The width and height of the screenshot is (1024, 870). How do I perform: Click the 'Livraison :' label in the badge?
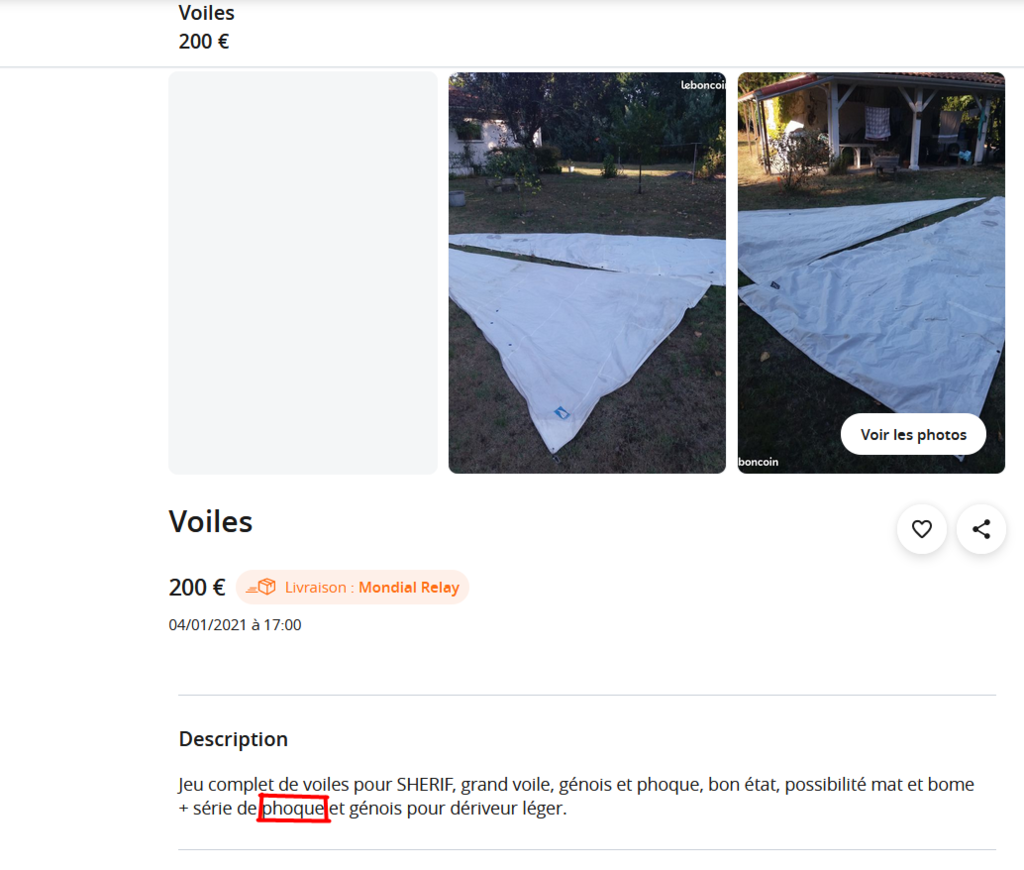(x=319, y=587)
